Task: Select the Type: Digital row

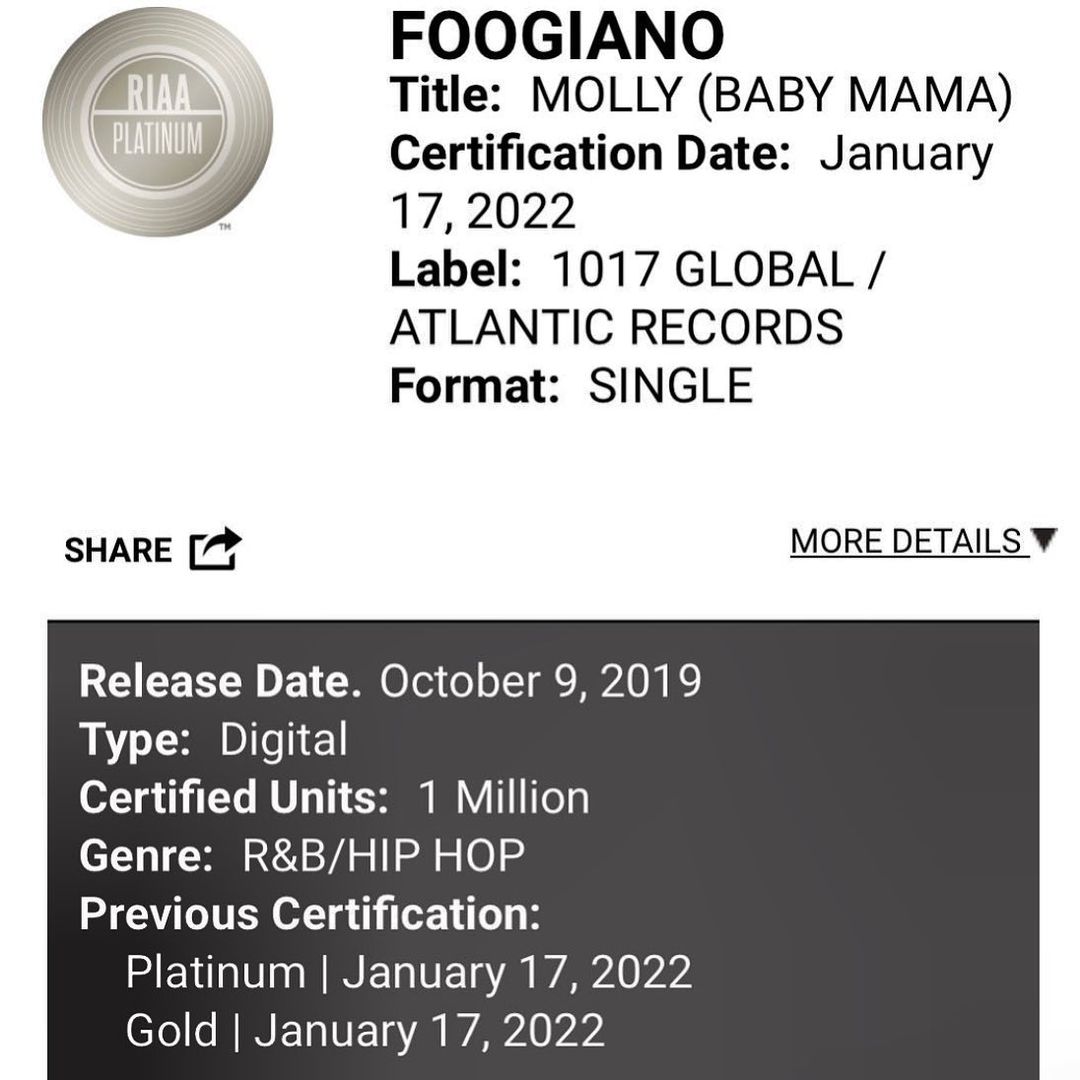Action: pos(214,740)
